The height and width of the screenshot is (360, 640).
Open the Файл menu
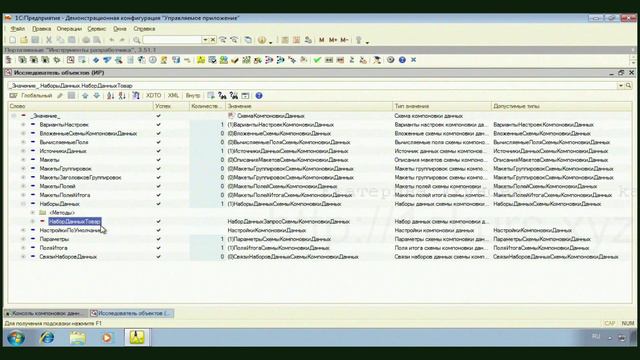pyautogui.click(x=18, y=29)
